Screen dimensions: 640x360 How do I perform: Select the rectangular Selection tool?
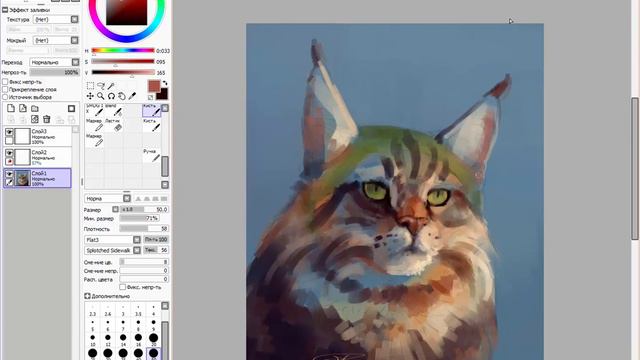(90, 86)
